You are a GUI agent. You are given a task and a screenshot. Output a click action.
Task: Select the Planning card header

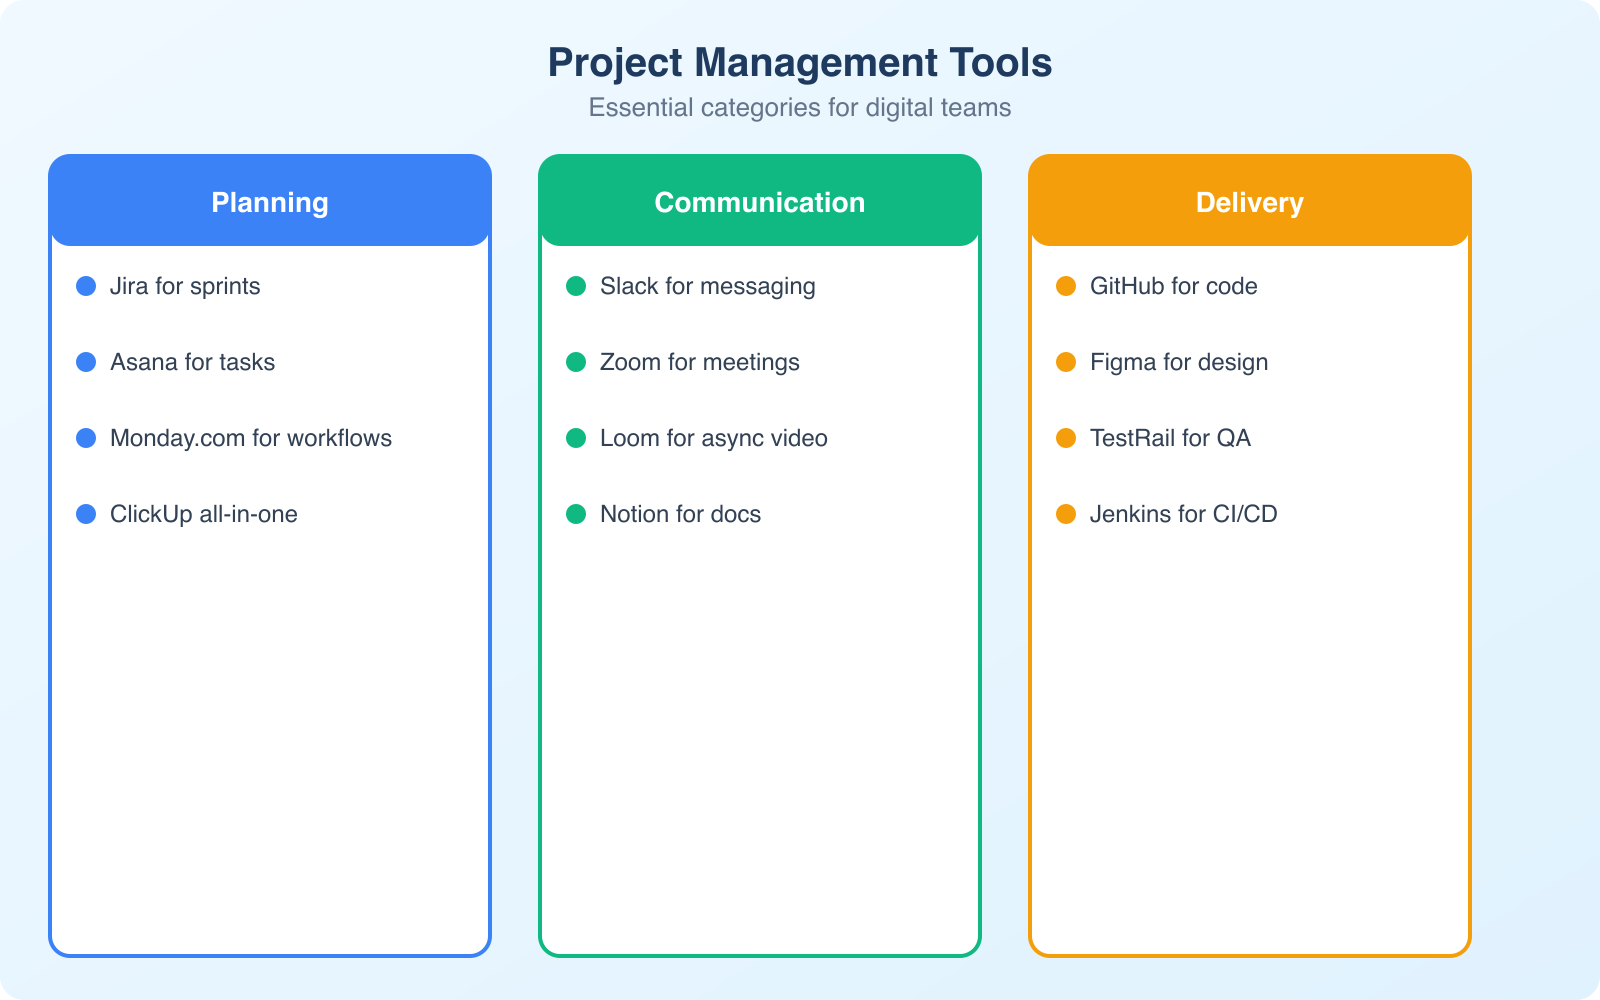click(269, 202)
